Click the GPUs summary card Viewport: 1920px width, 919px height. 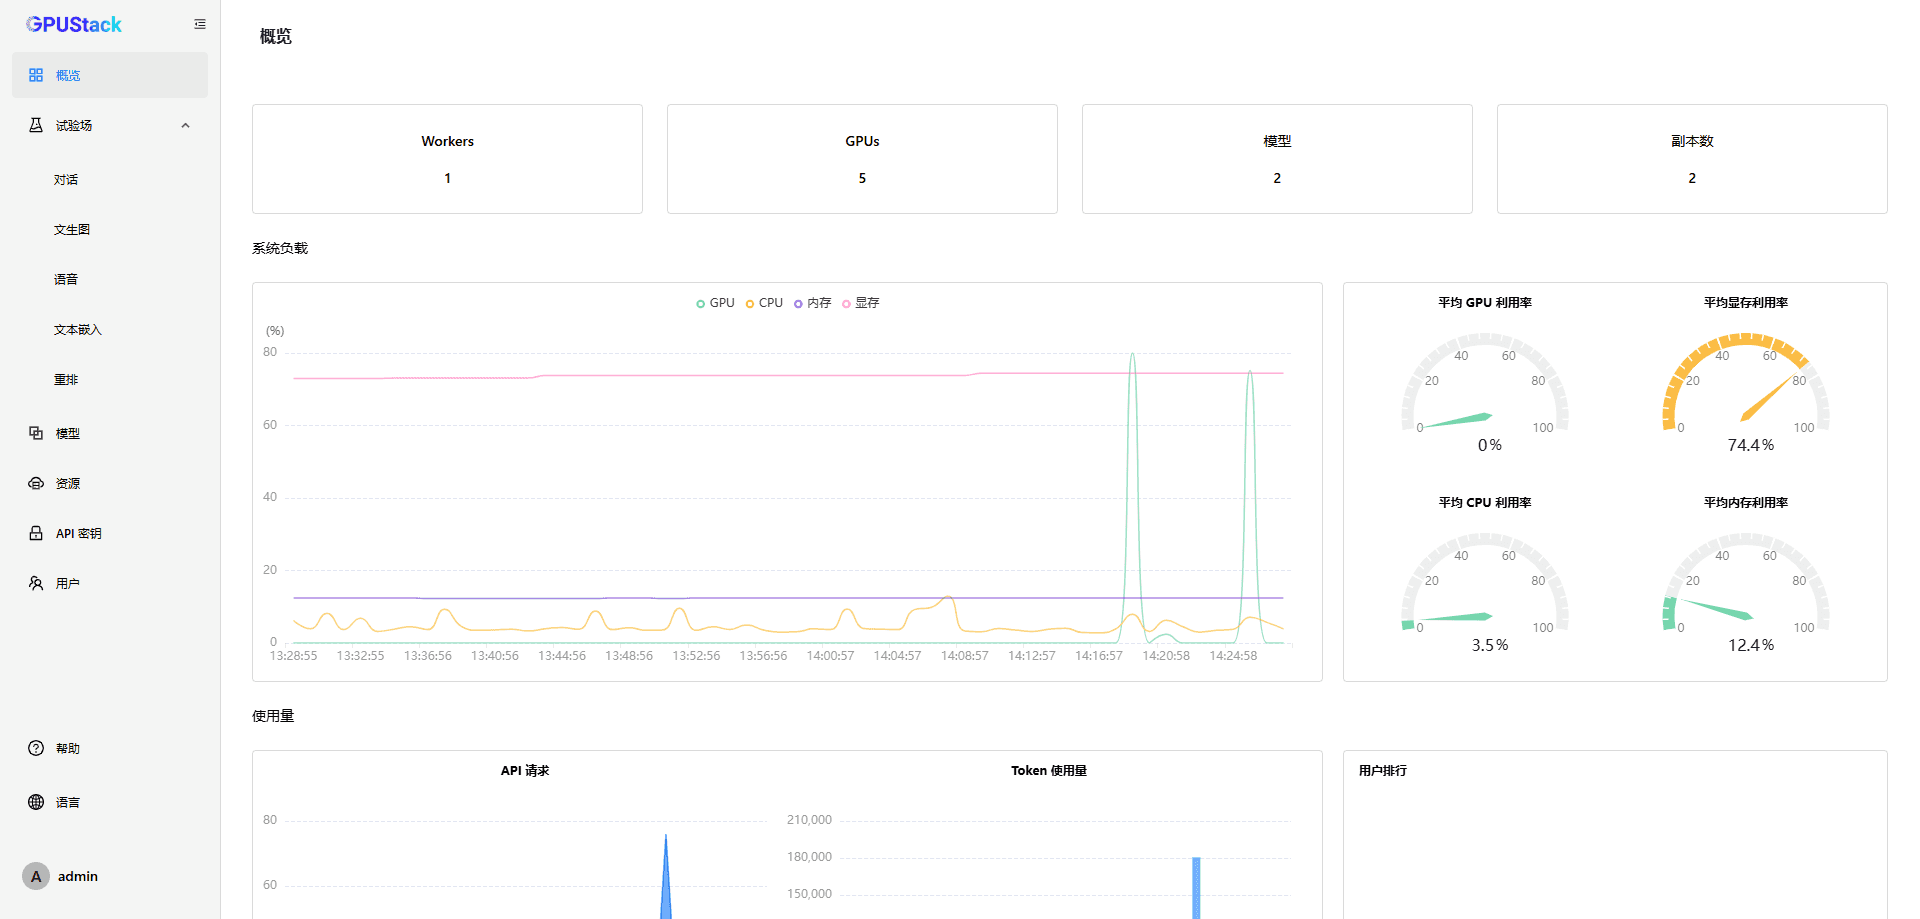pos(862,159)
